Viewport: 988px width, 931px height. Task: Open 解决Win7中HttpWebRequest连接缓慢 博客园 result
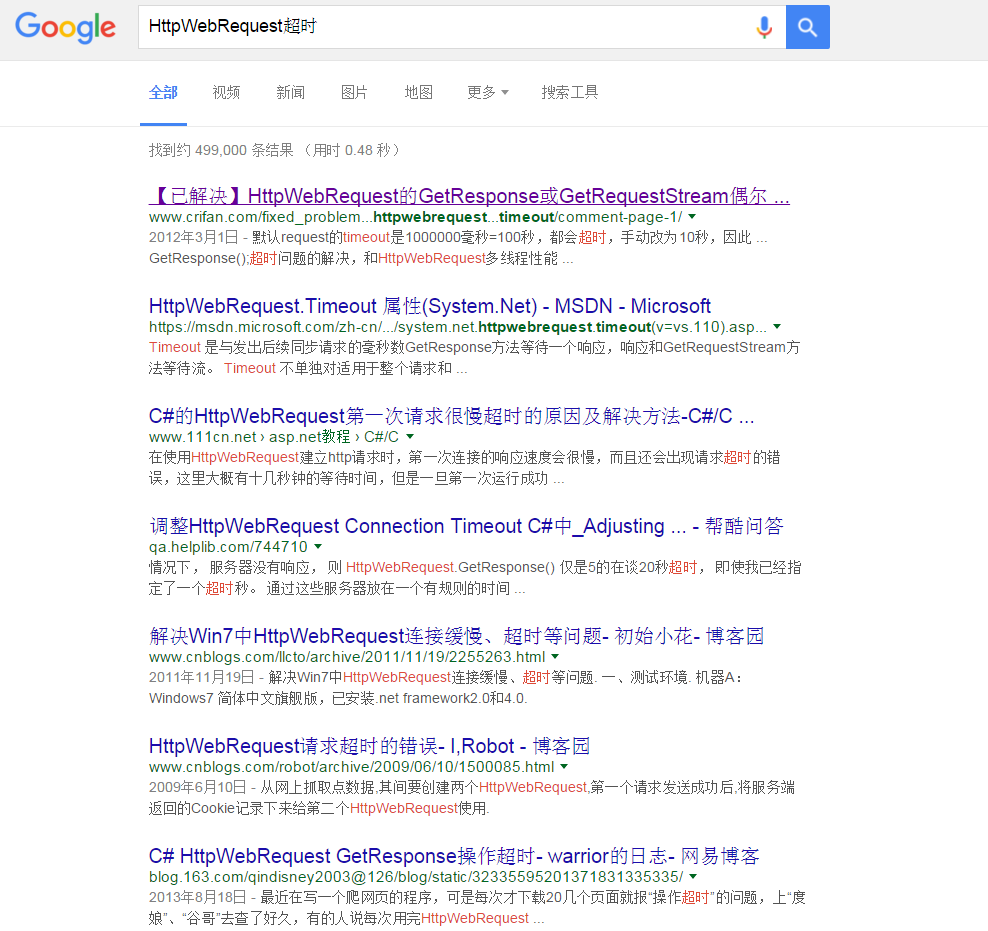click(x=456, y=636)
